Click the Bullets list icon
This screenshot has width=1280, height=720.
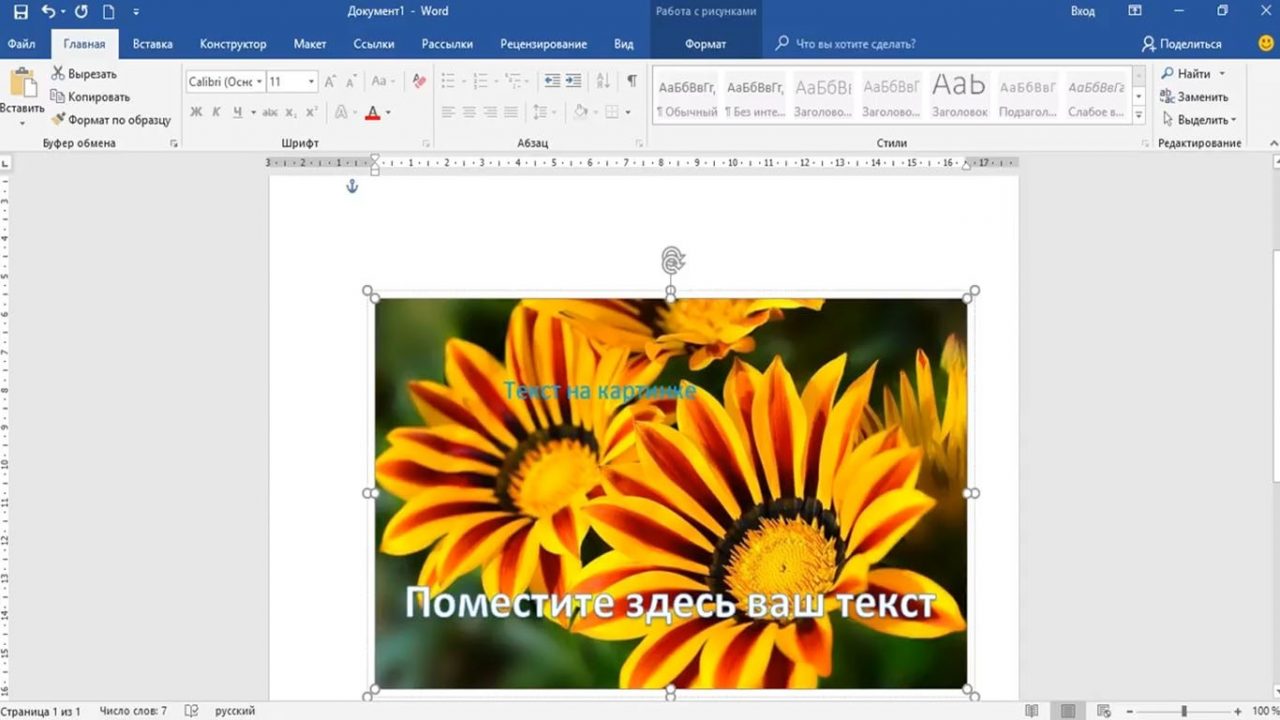(x=448, y=81)
